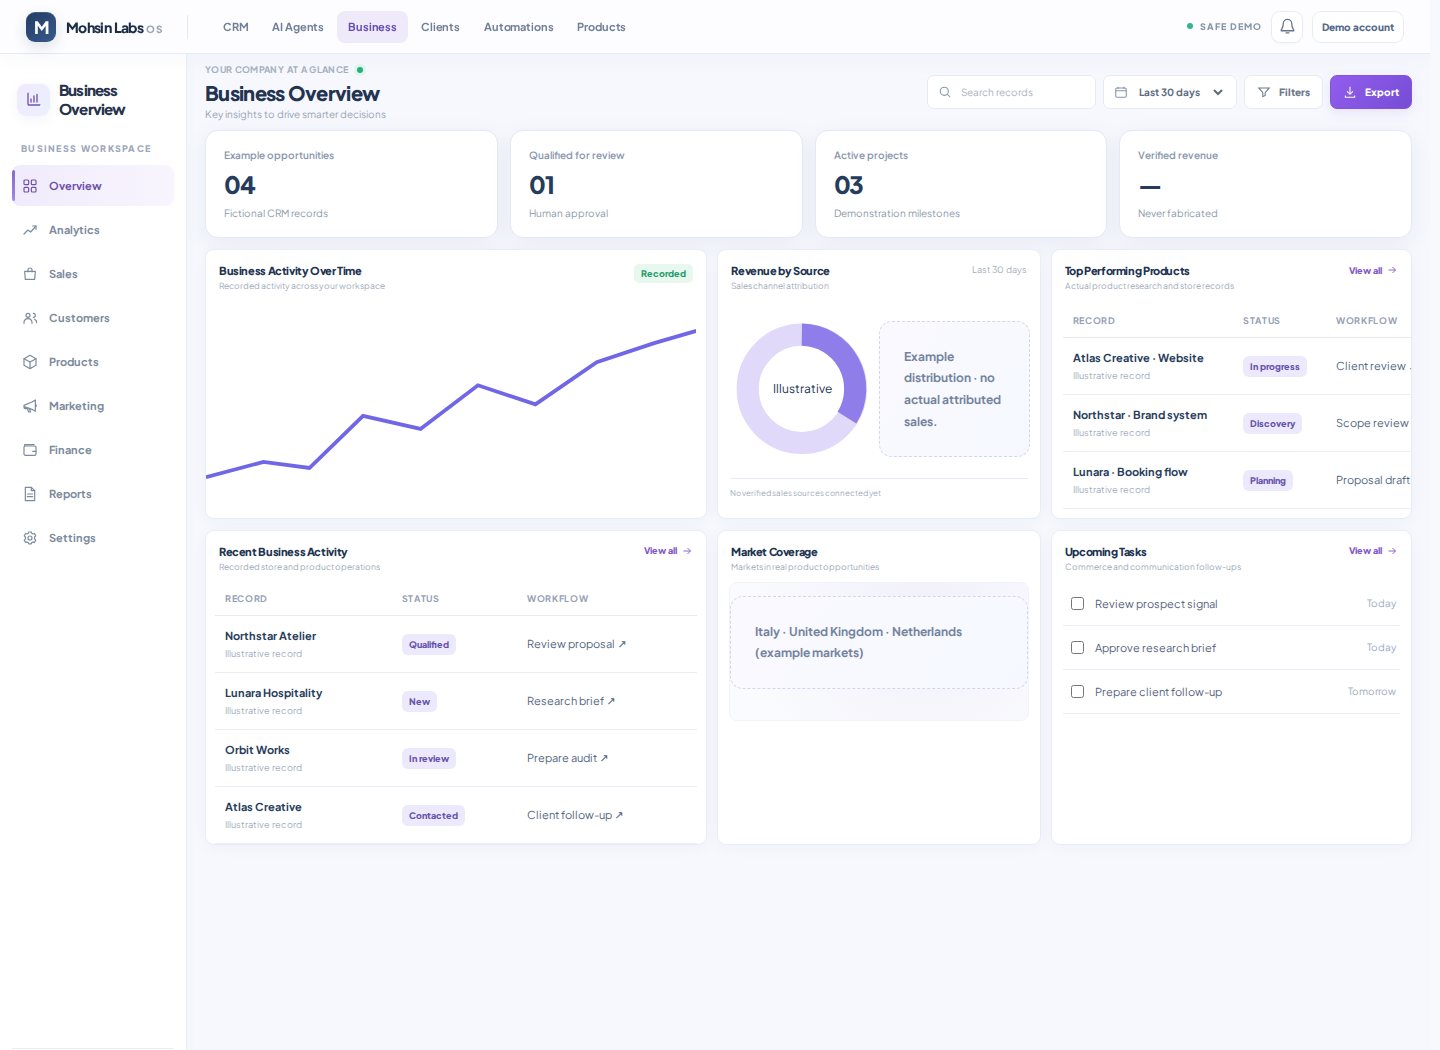Click the Overview grid icon in sidebar
The height and width of the screenshot is (1050, 1440).
click(30, 186)
